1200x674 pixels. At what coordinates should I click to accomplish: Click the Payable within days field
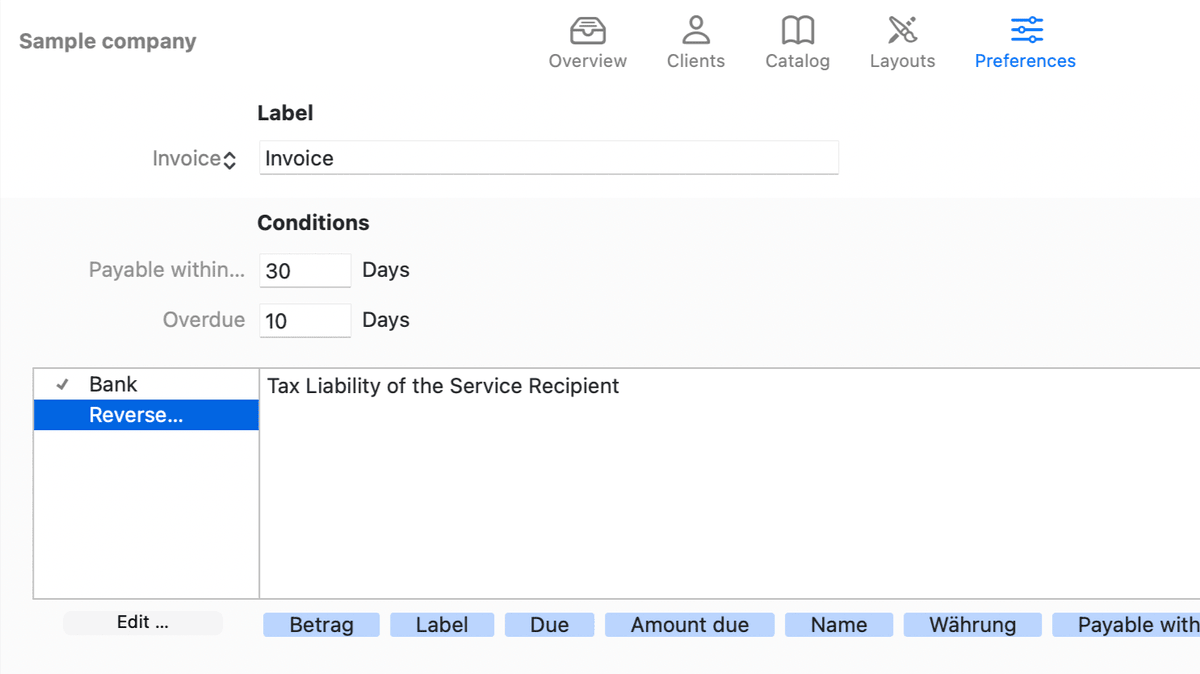[x=305, y=270]
